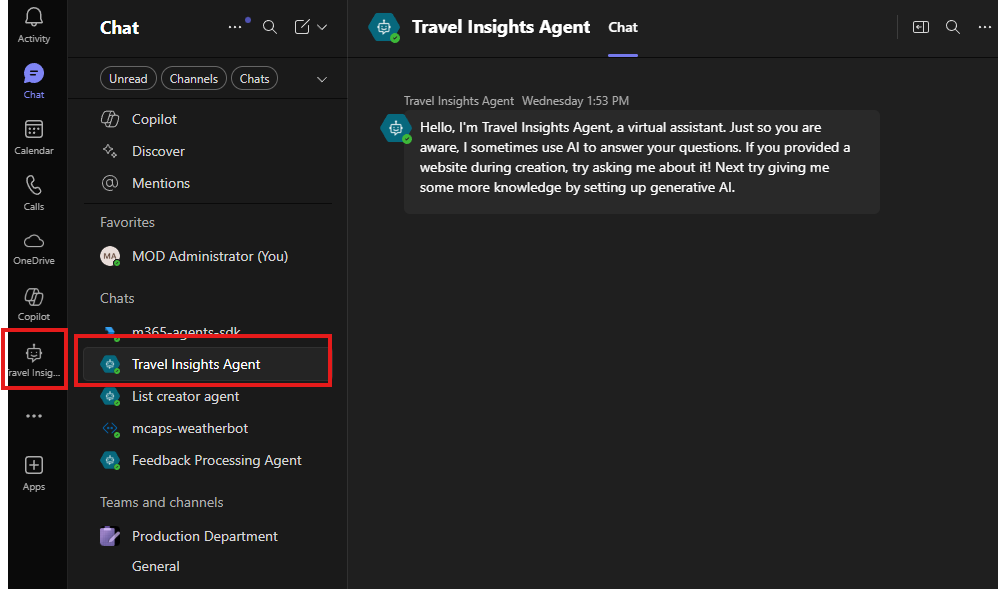Collapse the Favorites section header

pyautogui.click(x=127, y=222)
